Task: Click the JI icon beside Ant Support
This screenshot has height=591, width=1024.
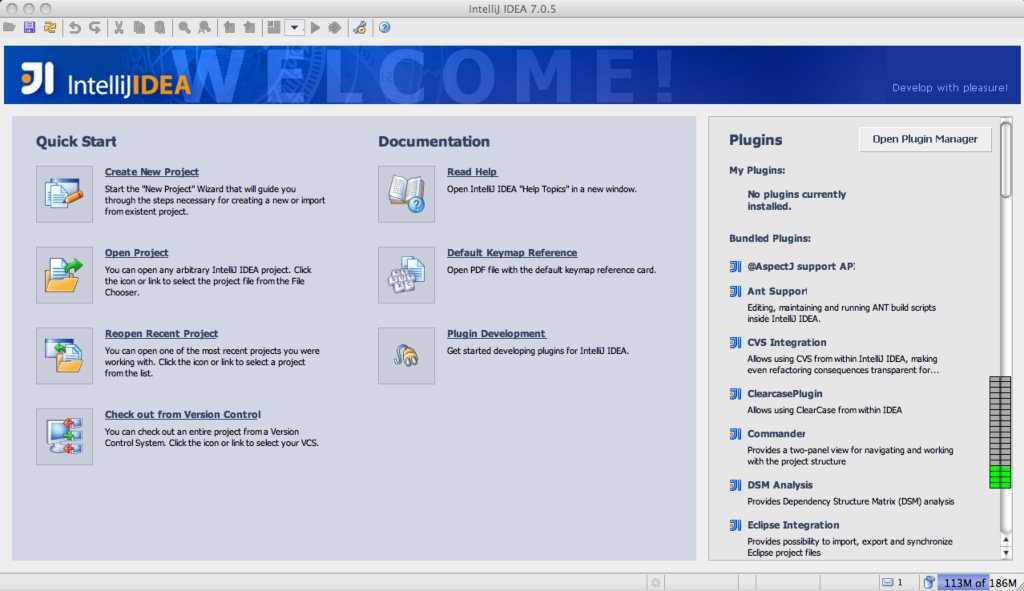Action: point(735,291)
